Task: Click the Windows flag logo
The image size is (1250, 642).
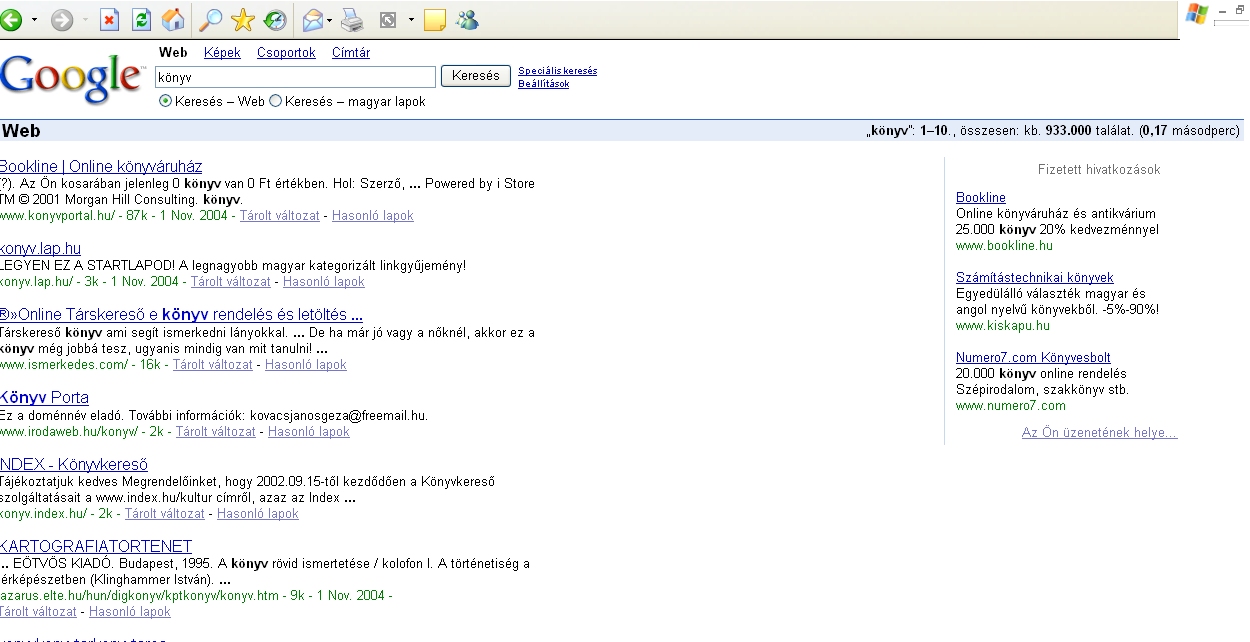Action: click(x=1196, y=14)
